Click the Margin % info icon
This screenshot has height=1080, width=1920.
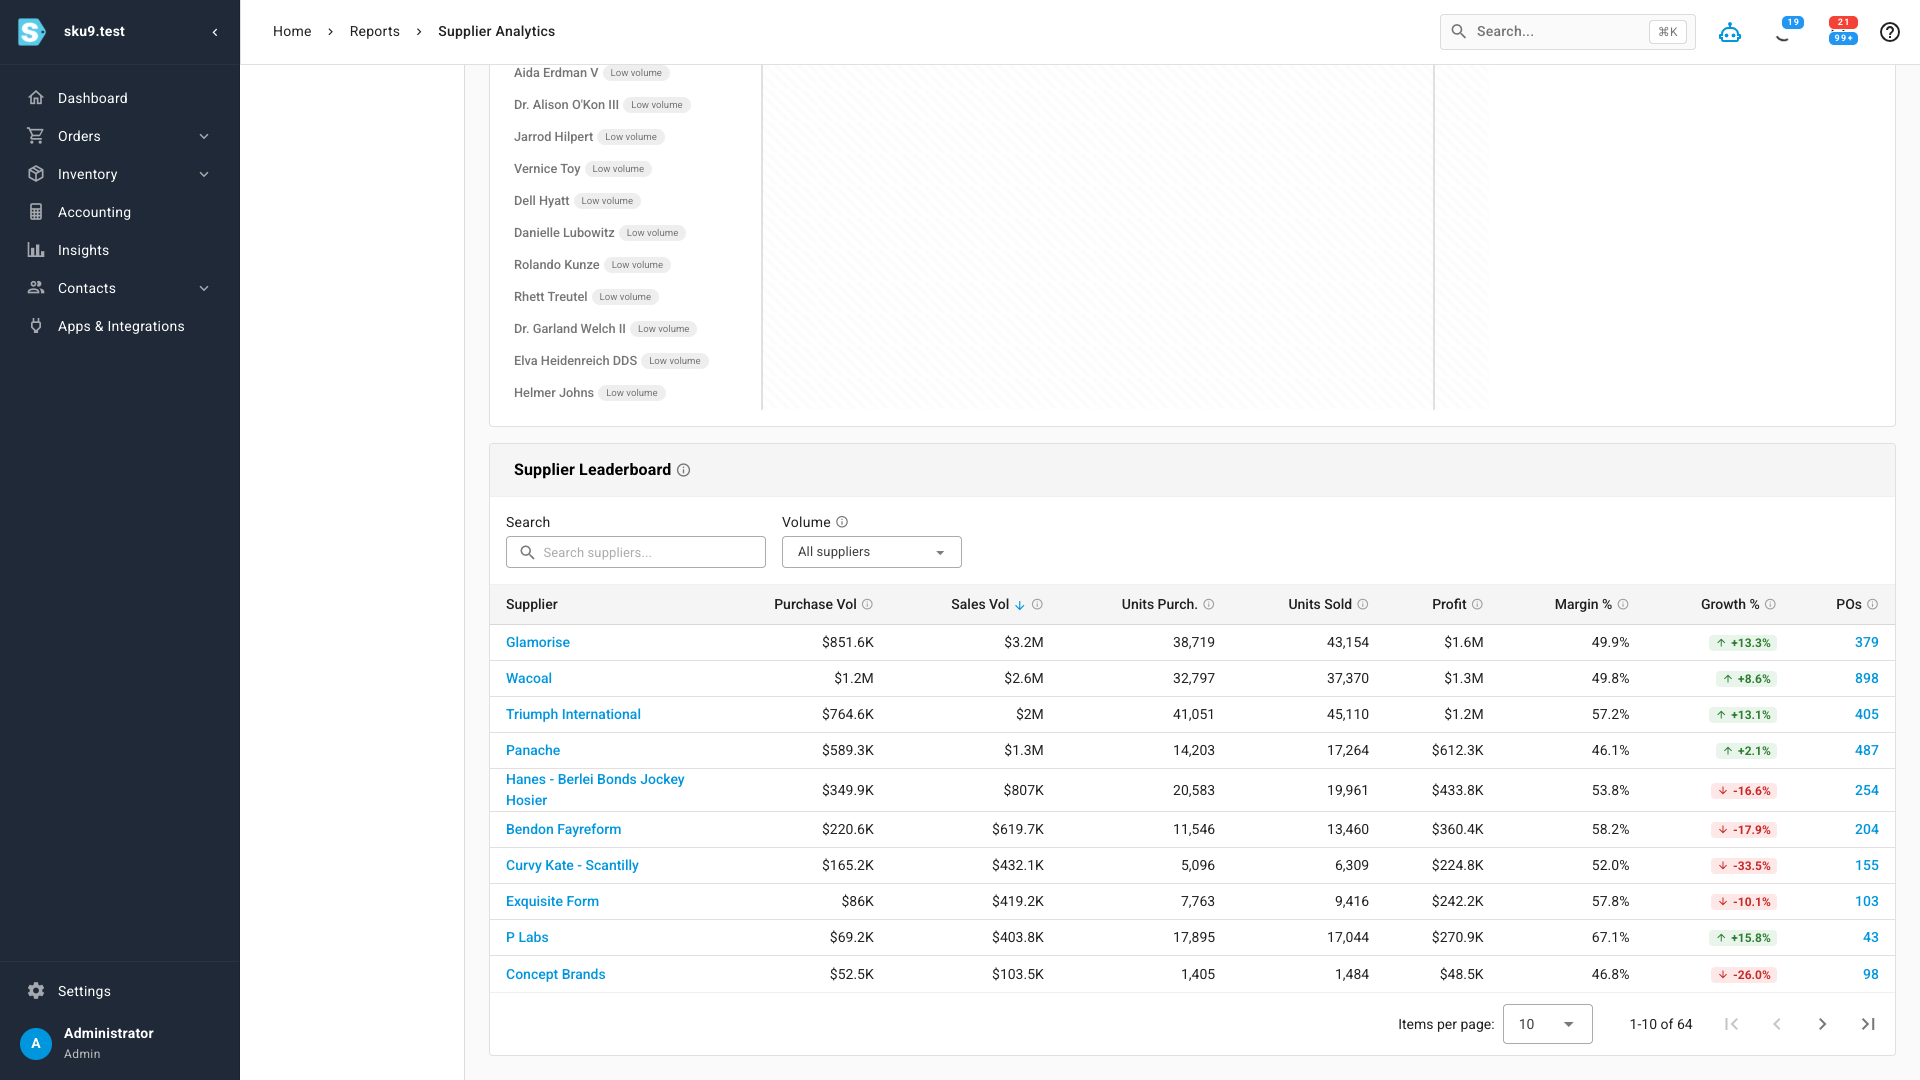(x=1623, y=604)
